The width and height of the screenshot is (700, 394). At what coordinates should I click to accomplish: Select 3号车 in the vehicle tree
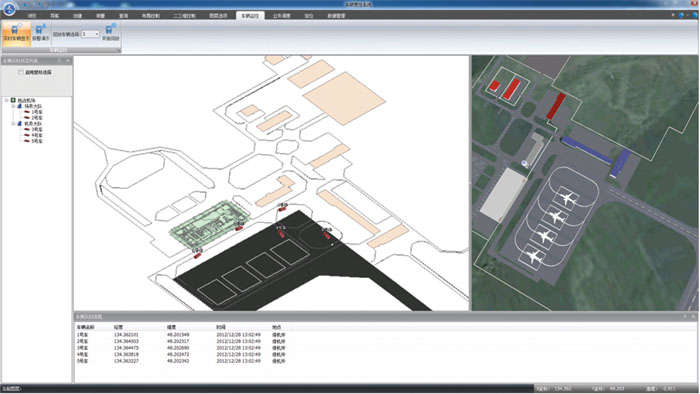(x=37, y=129)
